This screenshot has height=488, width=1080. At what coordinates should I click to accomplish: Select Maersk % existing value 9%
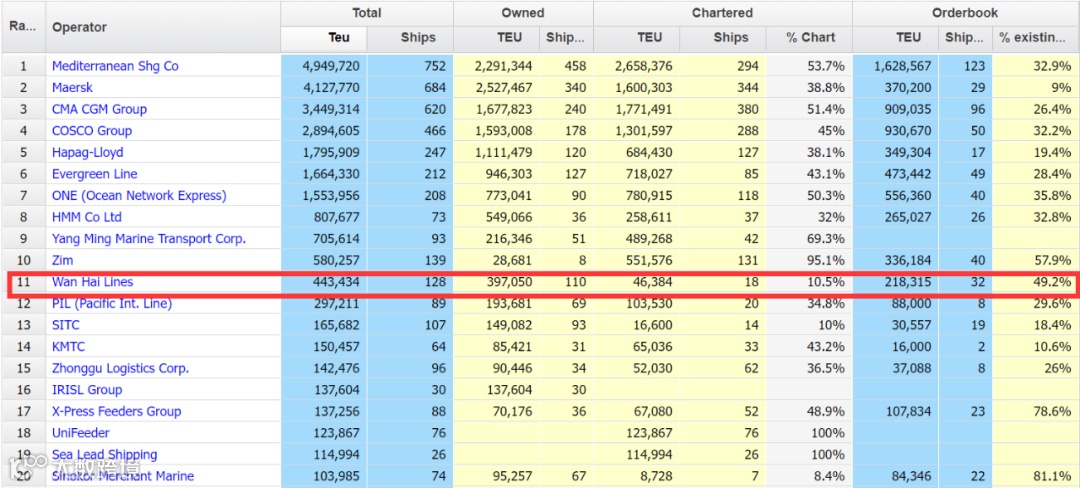coord(1061,87)
